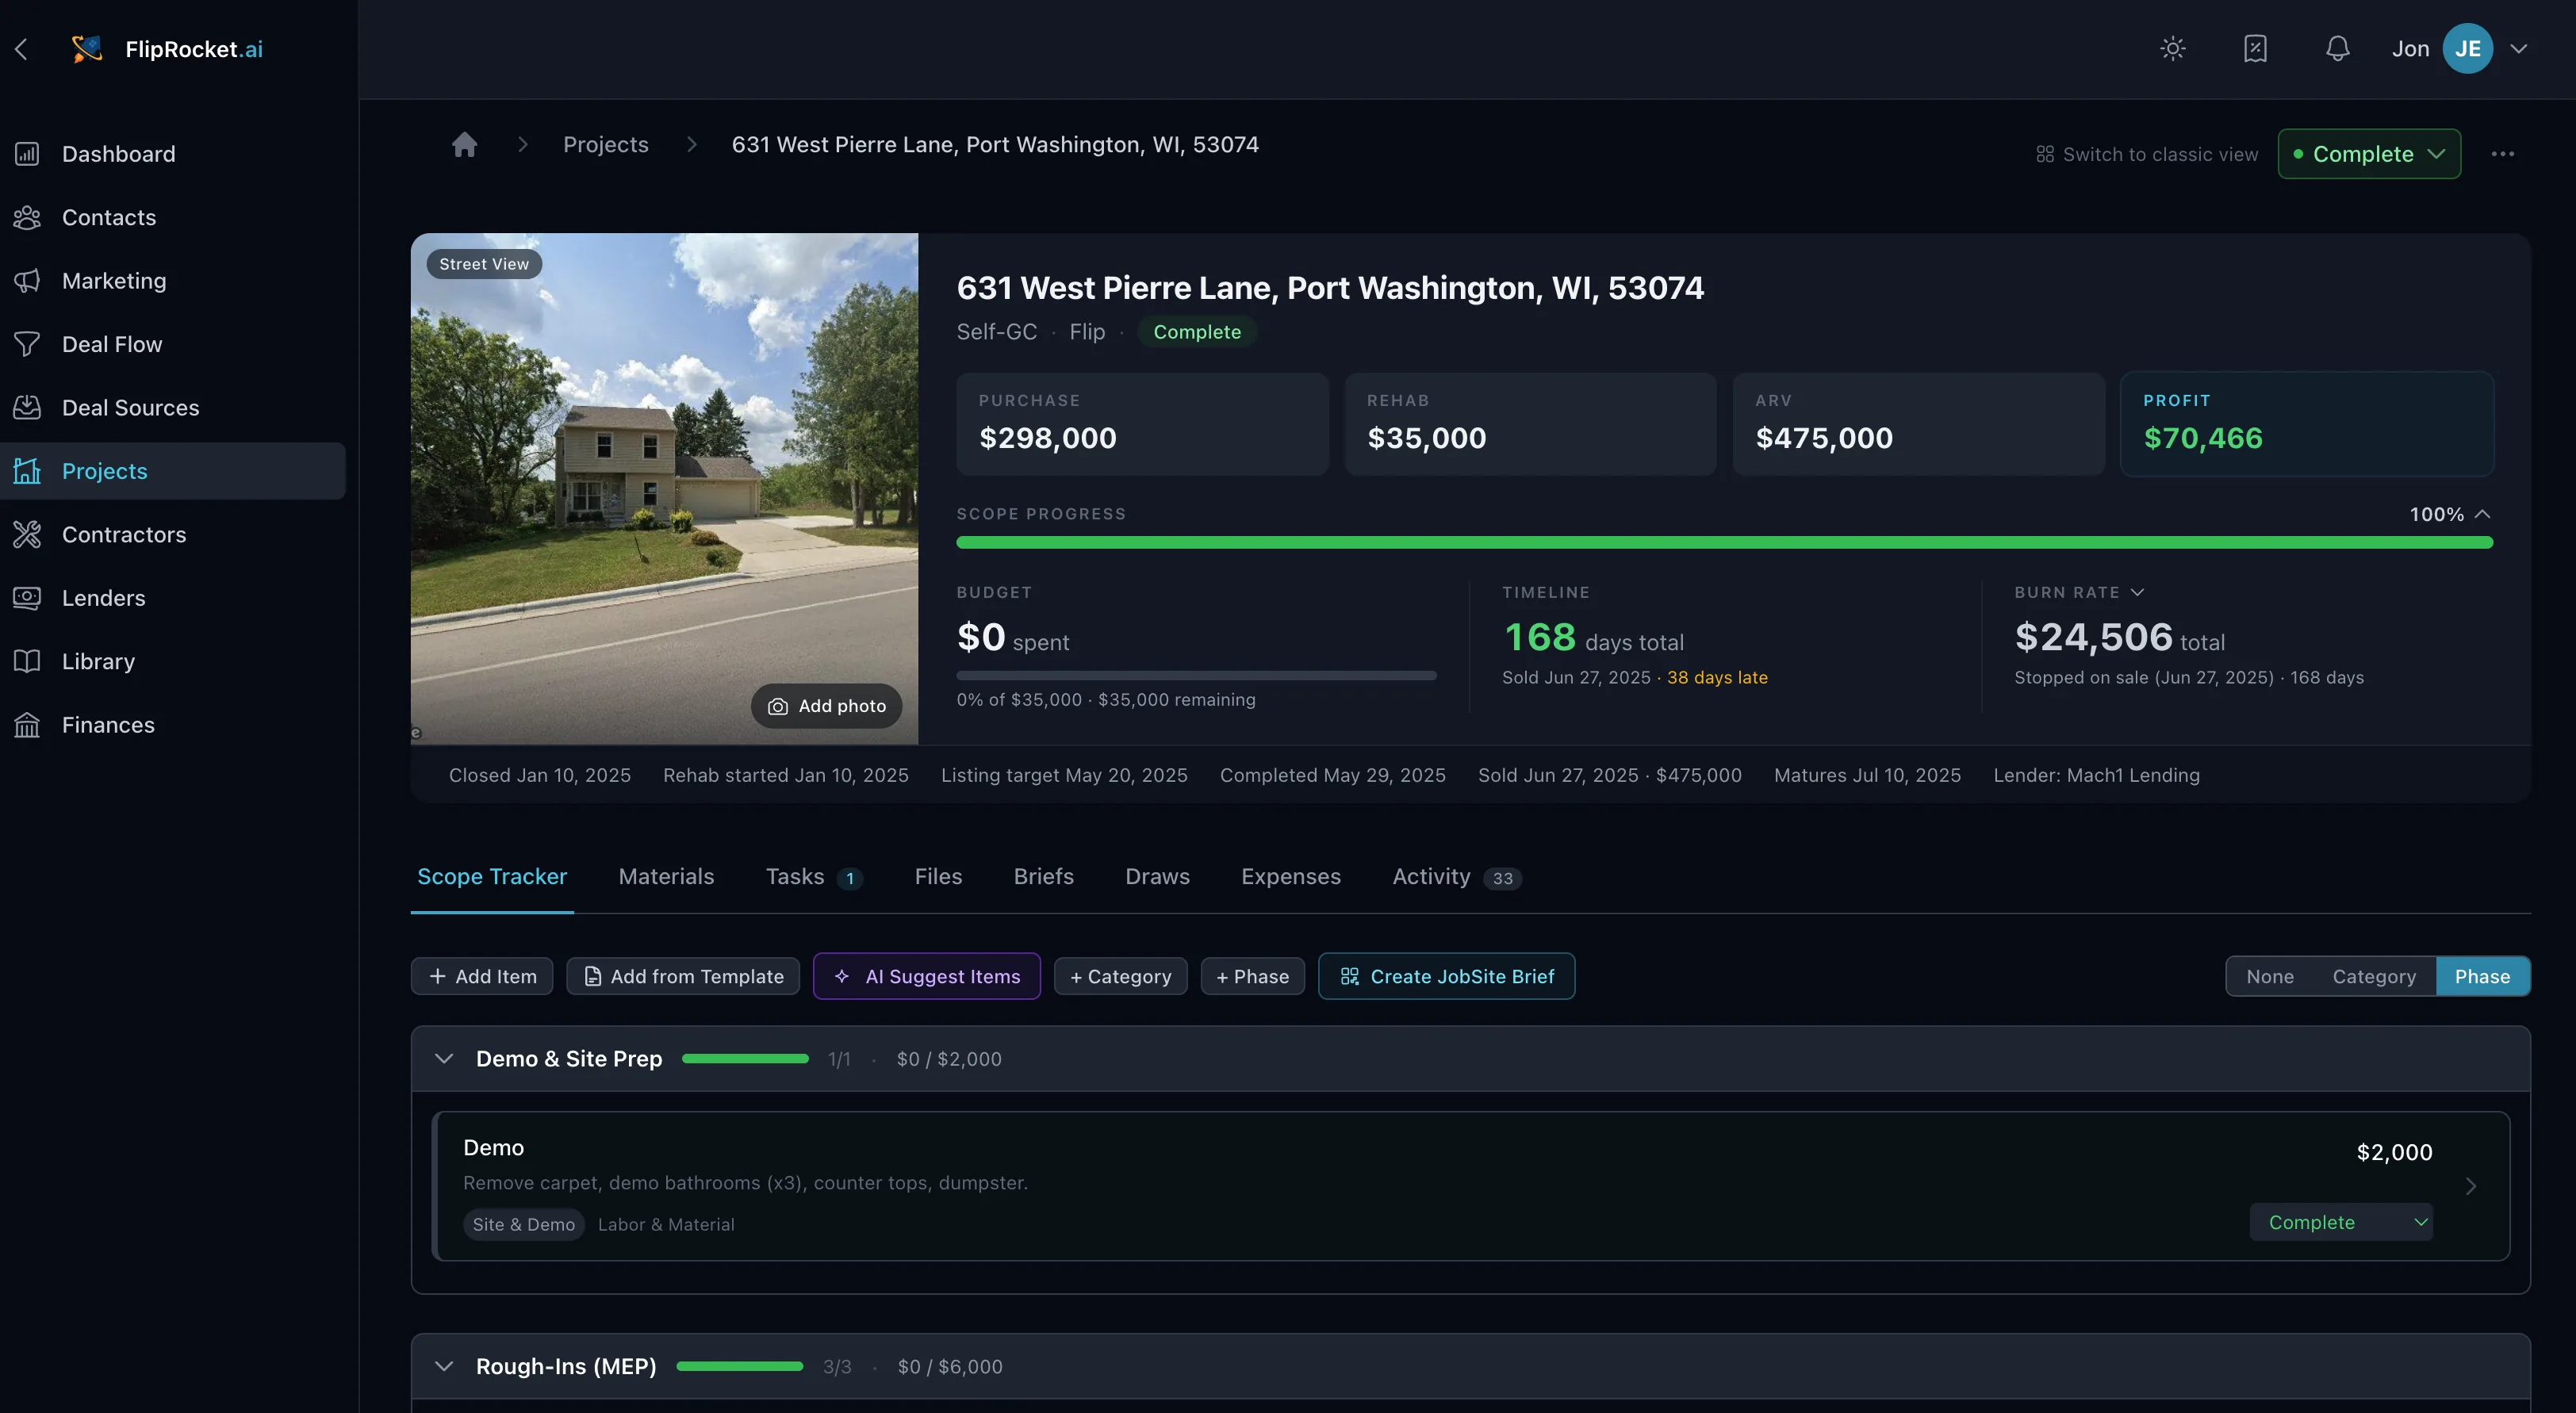The image size is (2576, 1413).
Task: Click the Street View badge on photo
Action: click(x=484, y=264)
